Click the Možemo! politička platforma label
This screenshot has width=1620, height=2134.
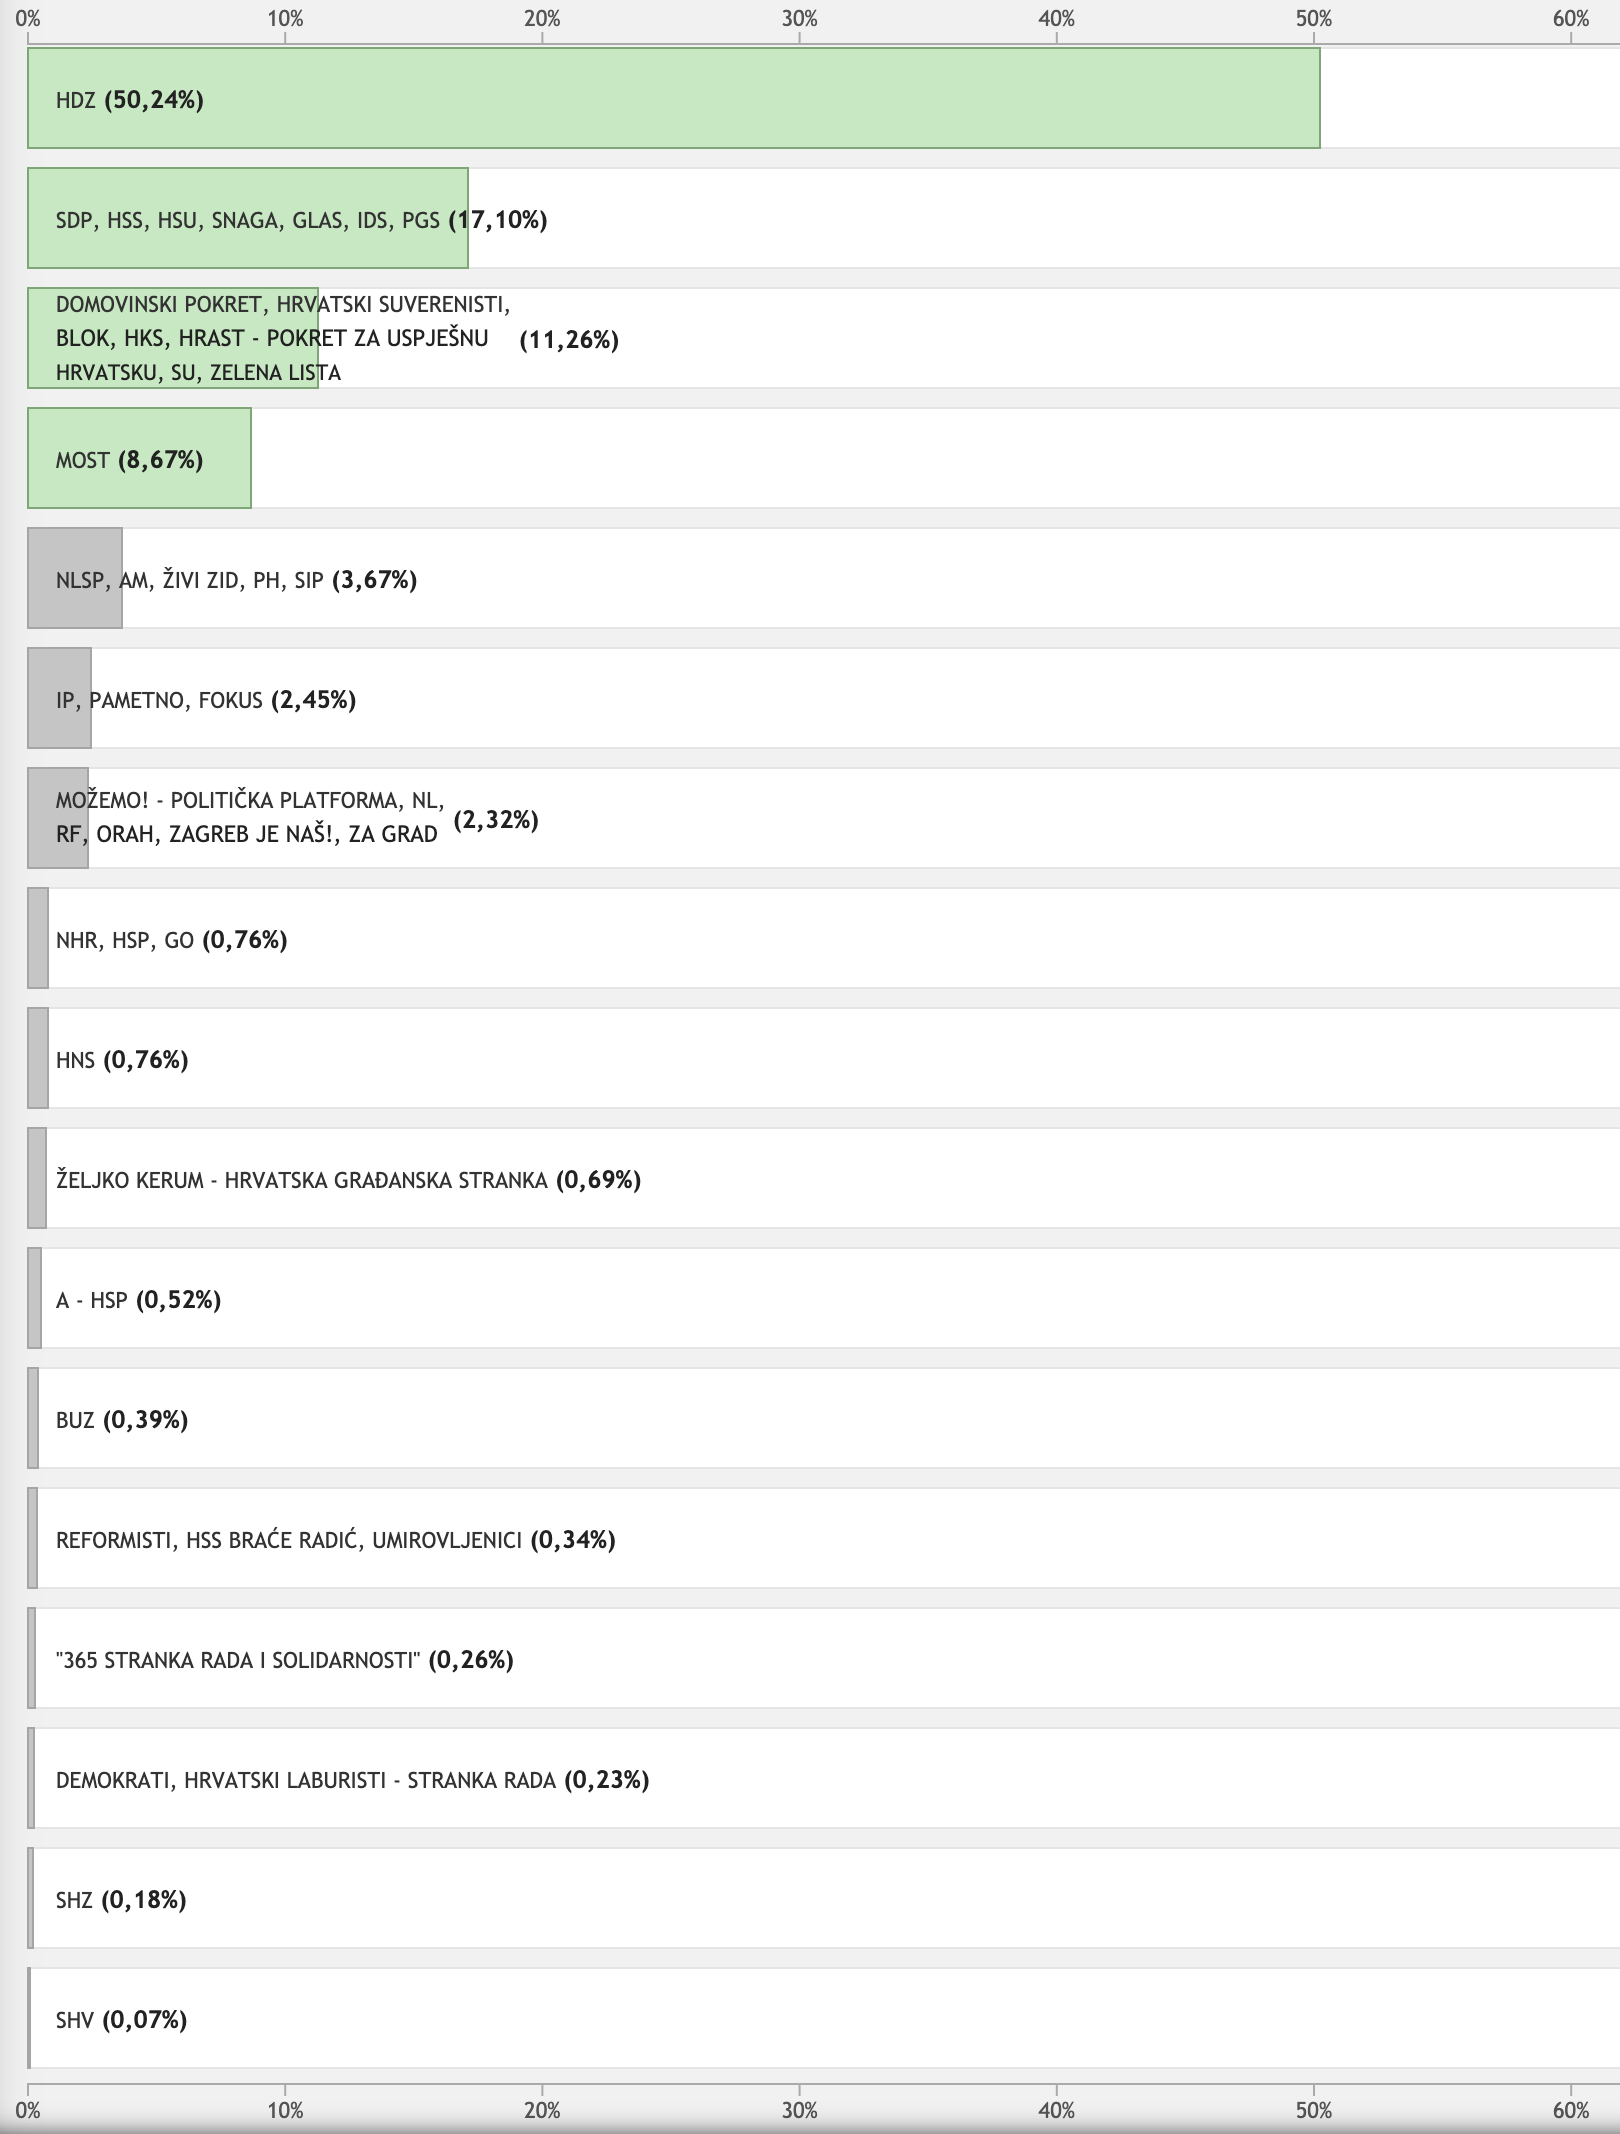coord(249,817)
